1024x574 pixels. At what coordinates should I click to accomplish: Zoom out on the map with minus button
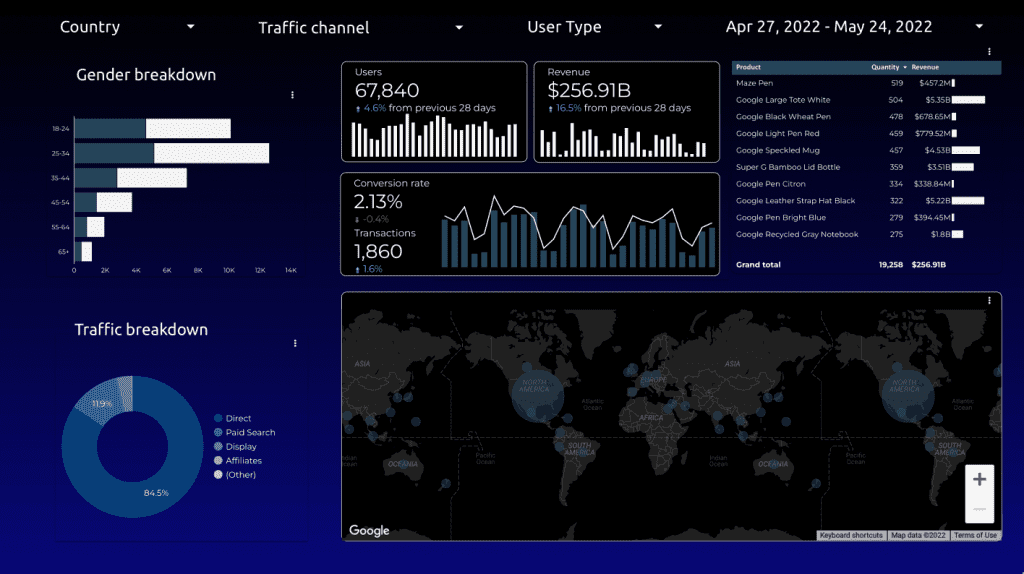[979, 509]
